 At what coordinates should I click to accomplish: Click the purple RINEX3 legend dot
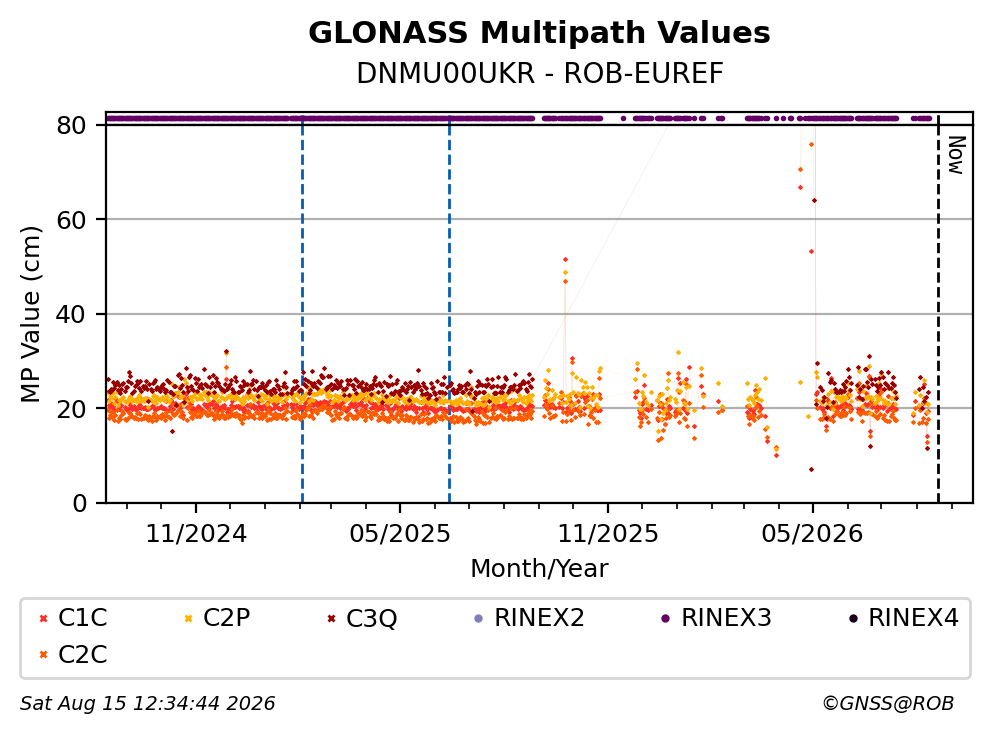click(665, 618)
